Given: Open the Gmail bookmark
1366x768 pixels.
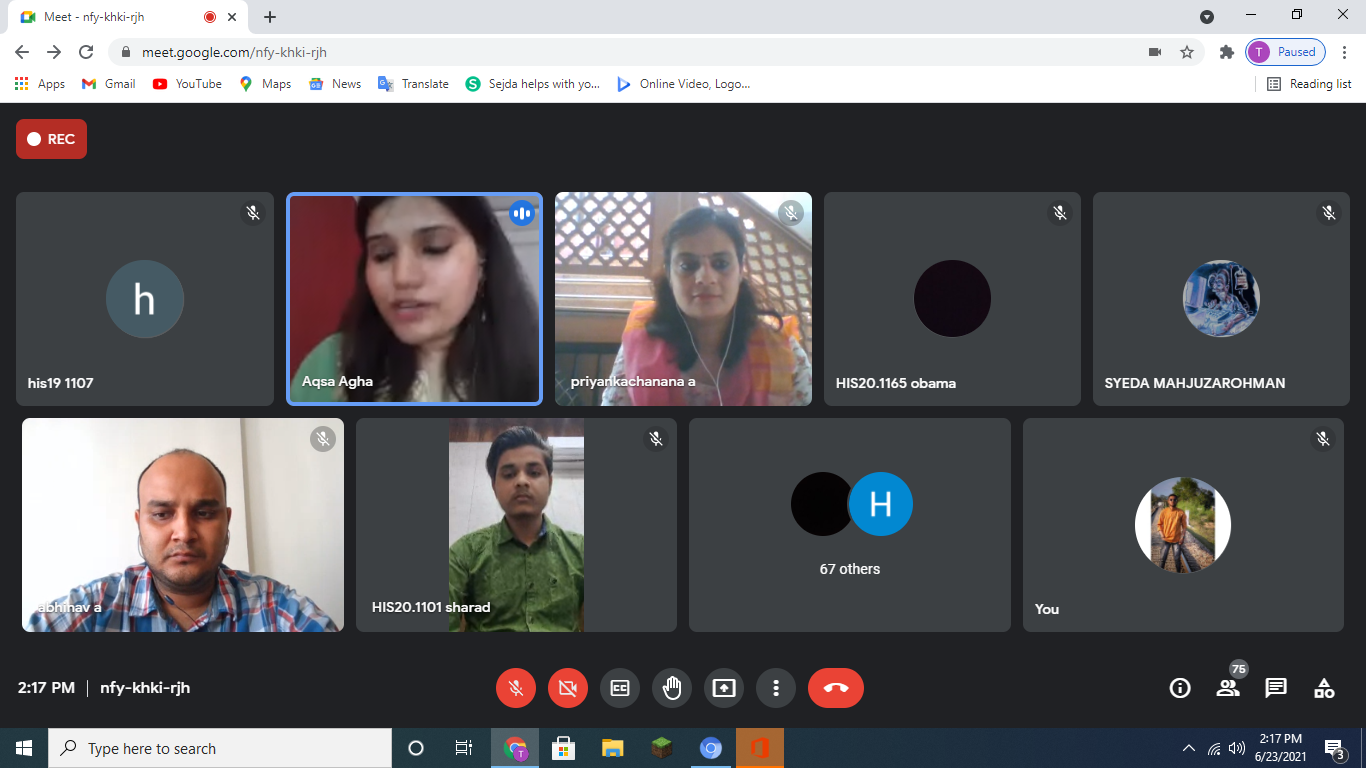Looking at the screenshot, I should click(x=109, y=84).
